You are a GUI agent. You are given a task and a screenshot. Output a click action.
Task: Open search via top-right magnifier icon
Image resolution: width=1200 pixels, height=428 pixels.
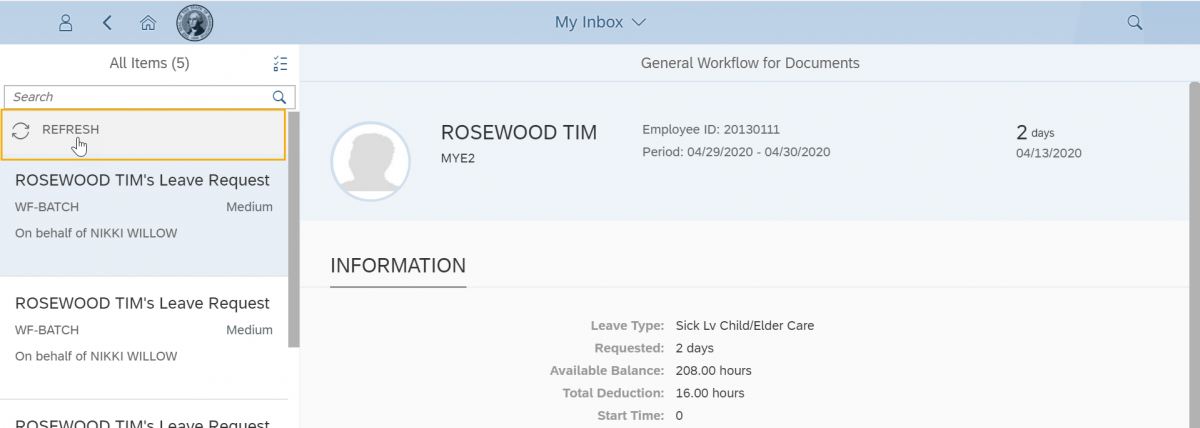coord(1135,22)
